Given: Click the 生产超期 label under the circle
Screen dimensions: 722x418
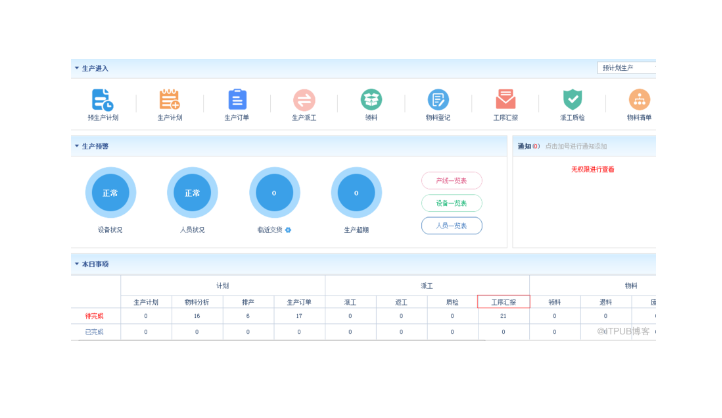Looking at the screenshot, I should click(356, 230).
